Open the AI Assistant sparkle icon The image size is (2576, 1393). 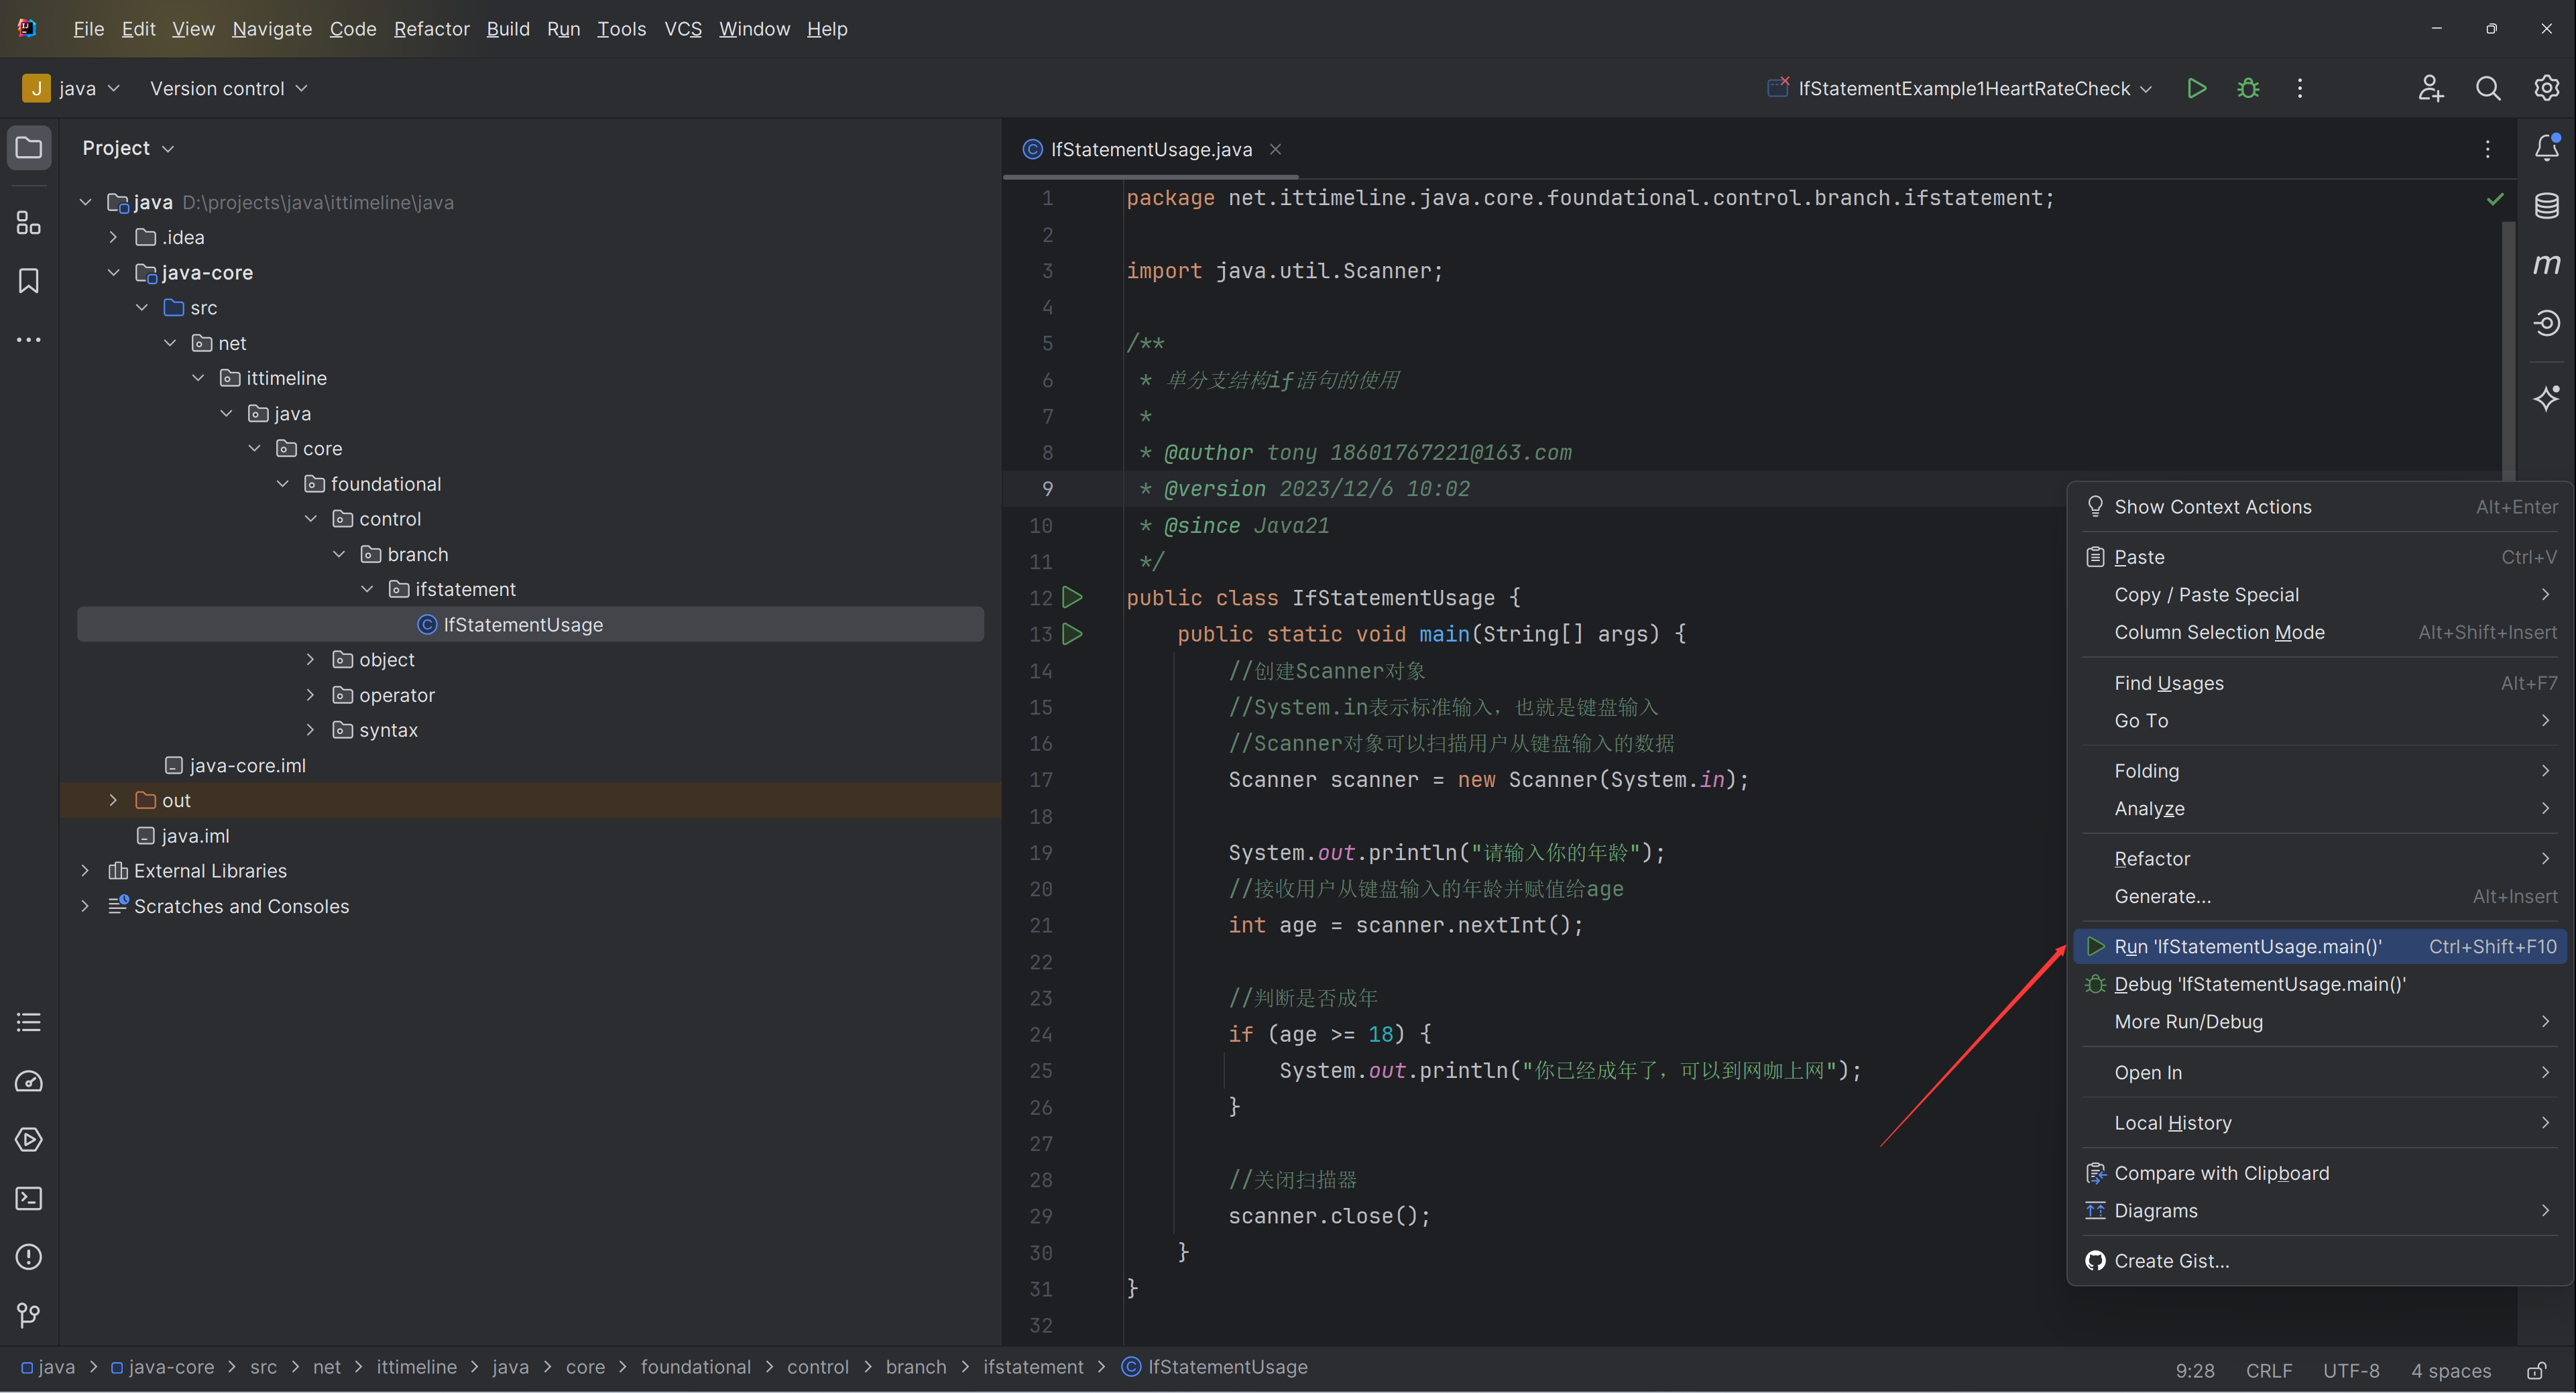(2546, 398)
